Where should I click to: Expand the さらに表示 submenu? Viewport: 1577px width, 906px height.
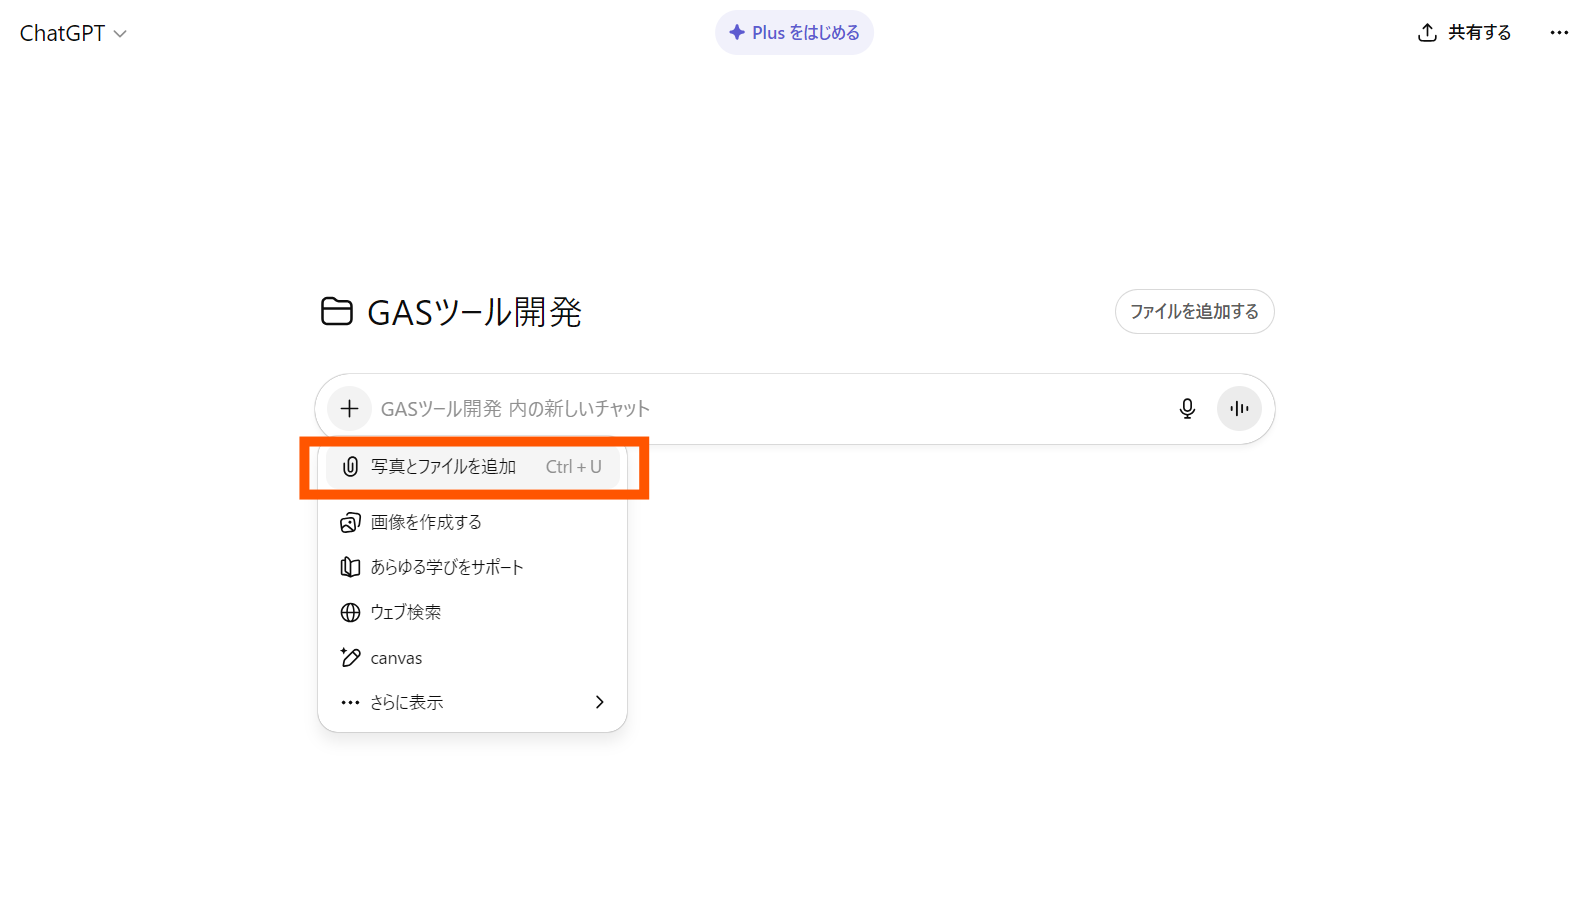472,703
